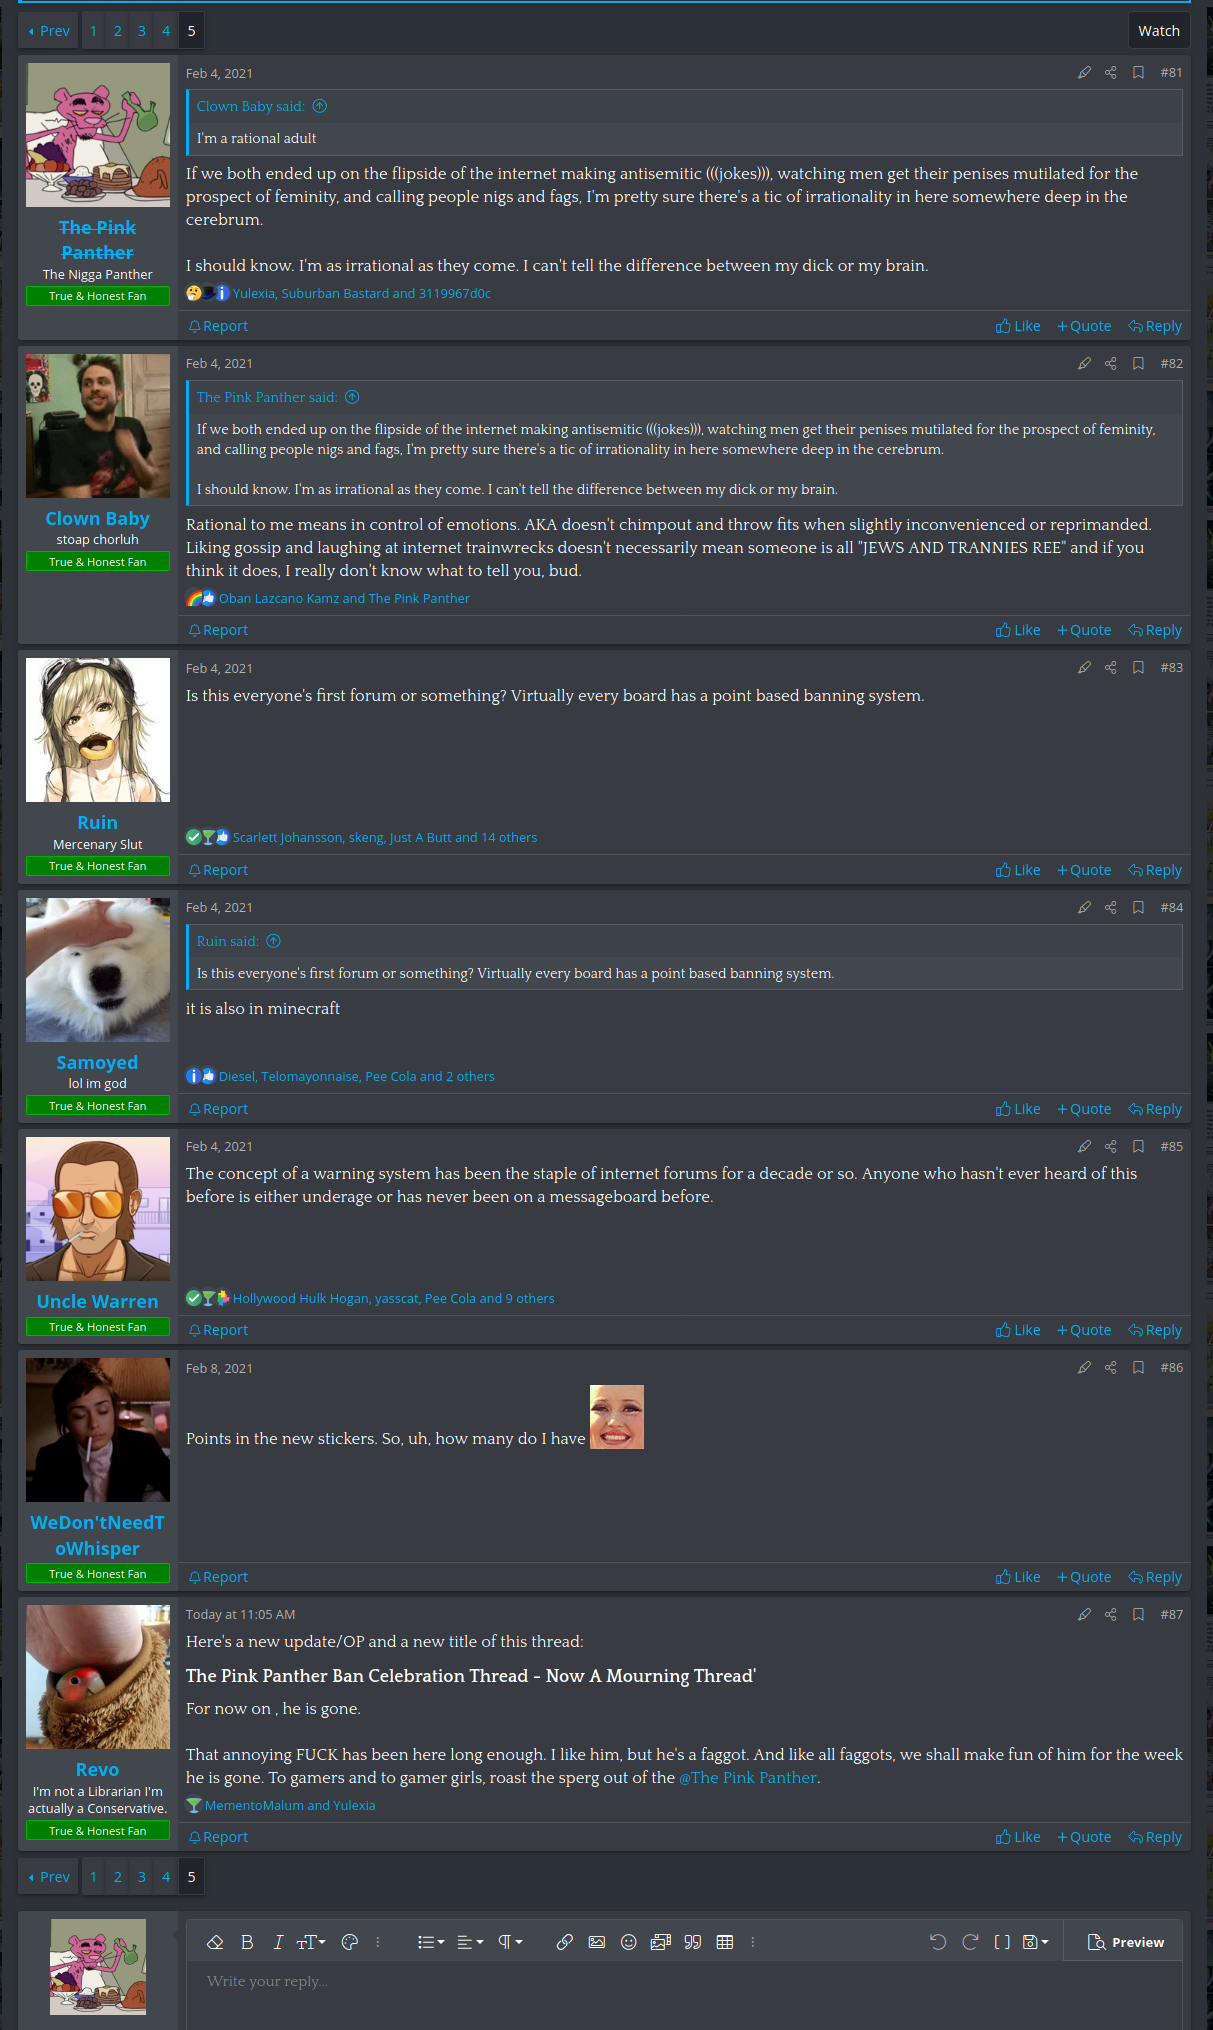Click the Insert table icon
This screenshot has width=1213, height=2030.
click(x=725, y=1942)
